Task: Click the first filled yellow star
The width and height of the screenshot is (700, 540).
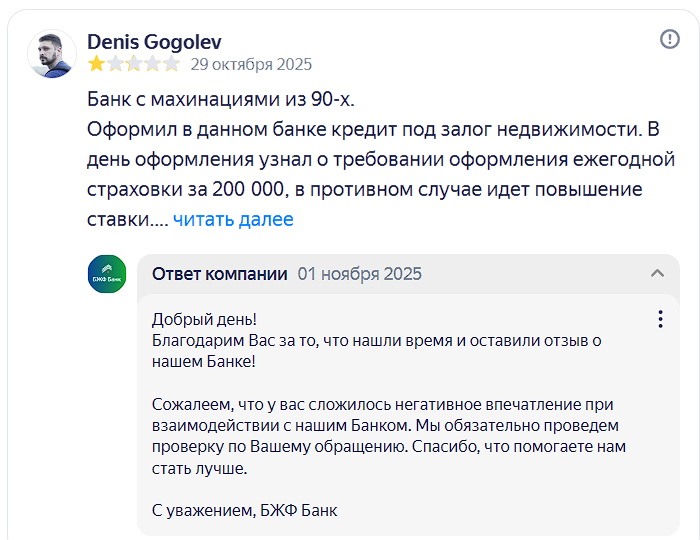Action: (97, 64)
